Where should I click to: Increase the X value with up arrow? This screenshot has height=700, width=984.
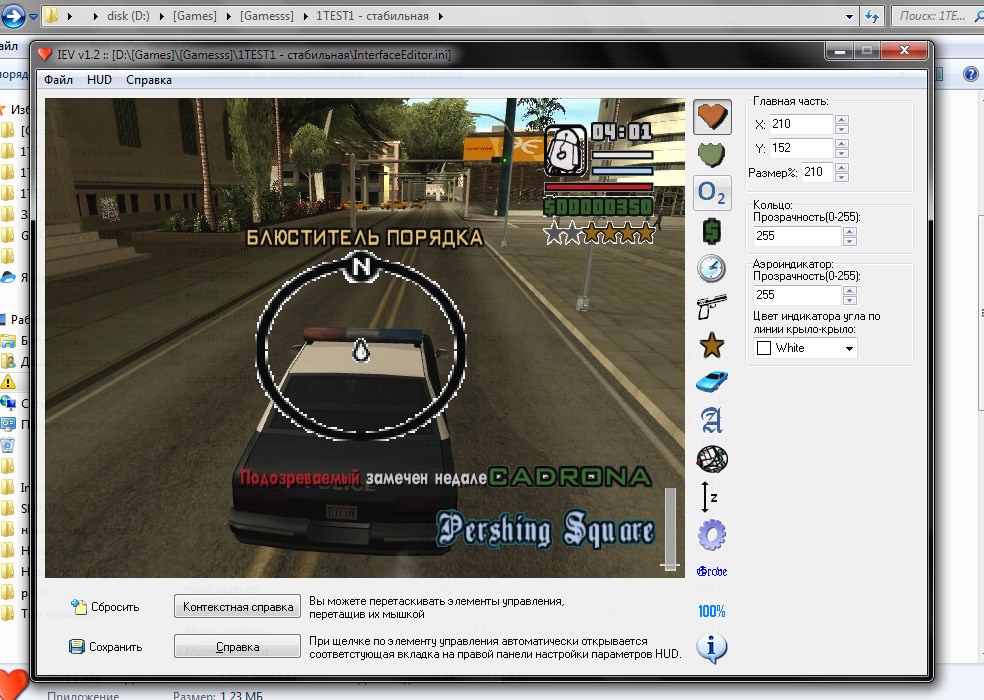842,119
